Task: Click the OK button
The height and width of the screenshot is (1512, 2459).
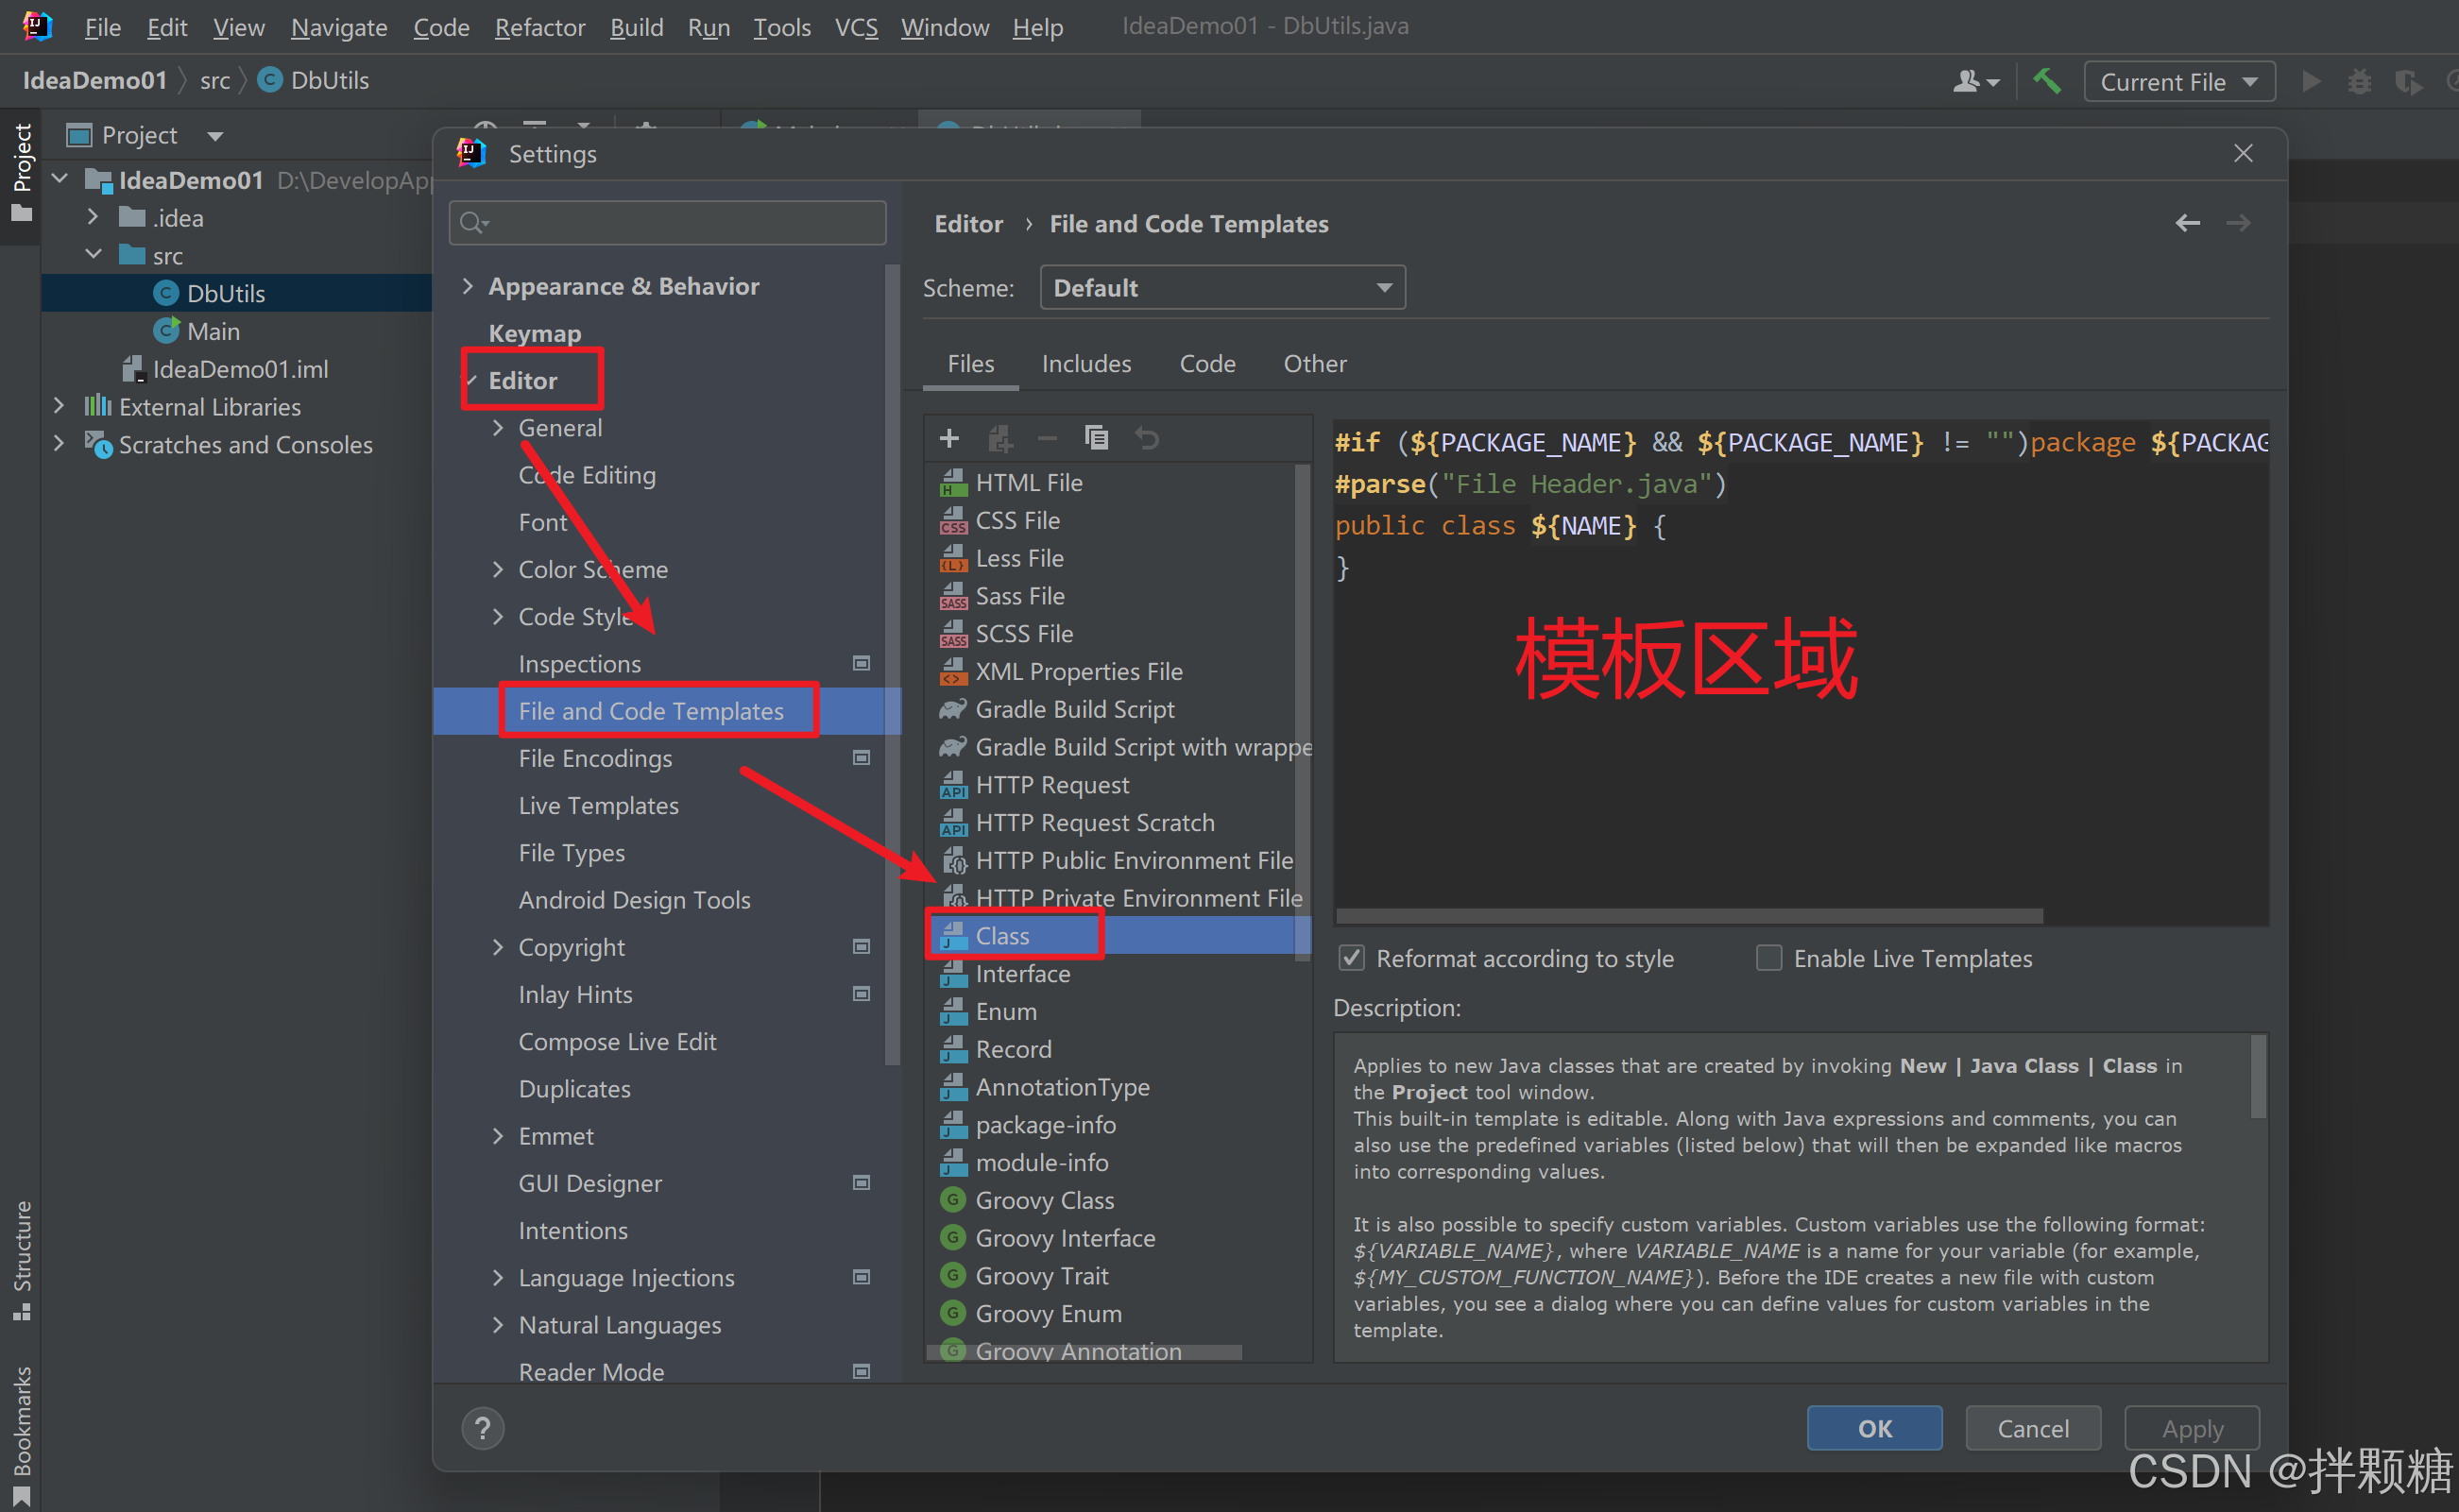Action: [1874, 1428]
